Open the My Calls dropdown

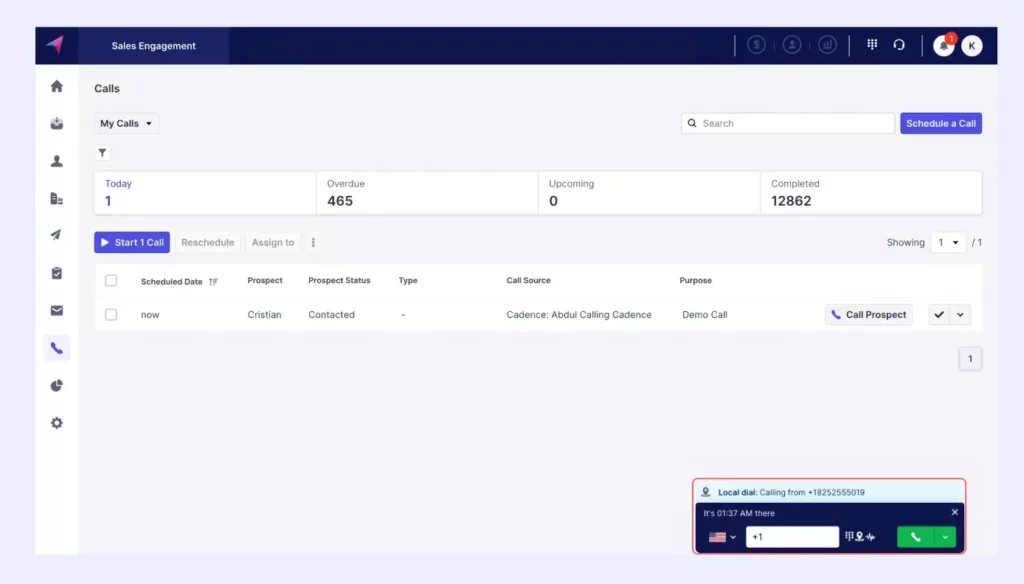[x=126, y=123]
